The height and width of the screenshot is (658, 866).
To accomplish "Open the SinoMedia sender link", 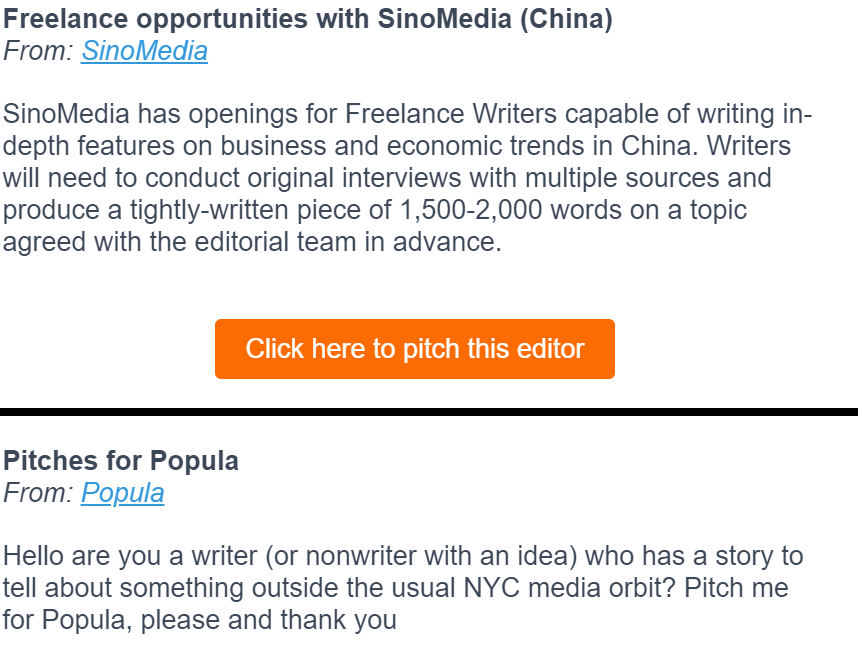I will click(144, 51).
